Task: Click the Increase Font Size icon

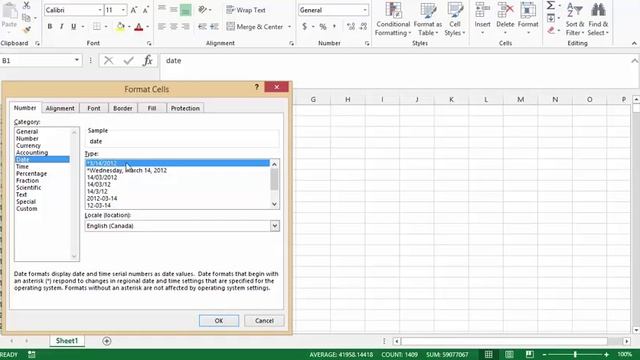Action: tap(134, 10)
